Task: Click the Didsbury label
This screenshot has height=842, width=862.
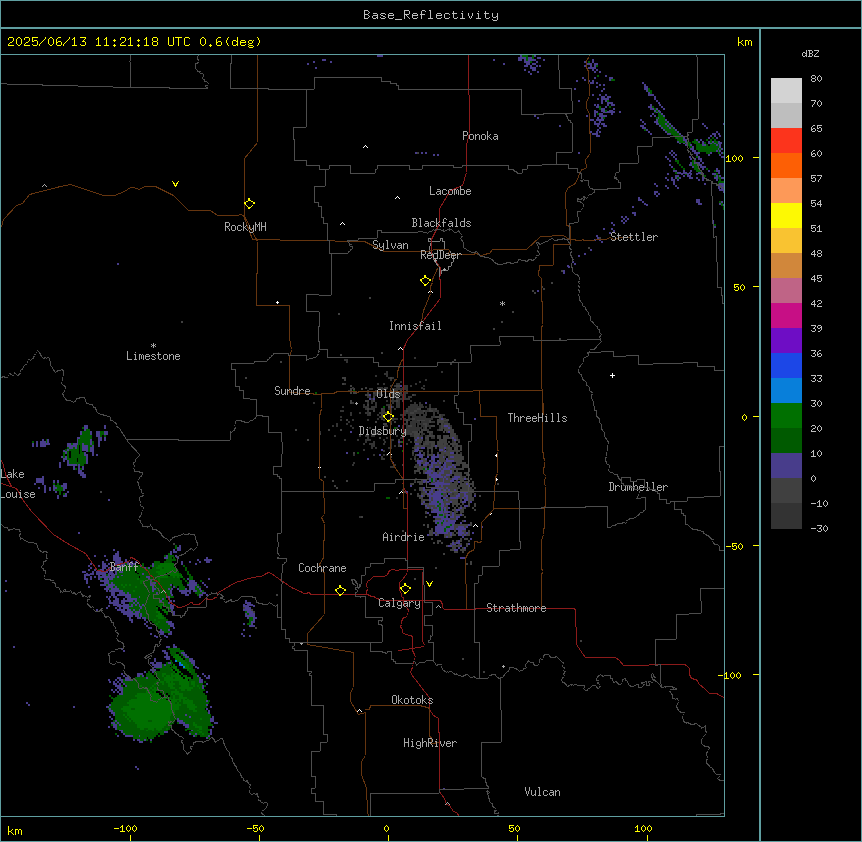Action: 382,431
